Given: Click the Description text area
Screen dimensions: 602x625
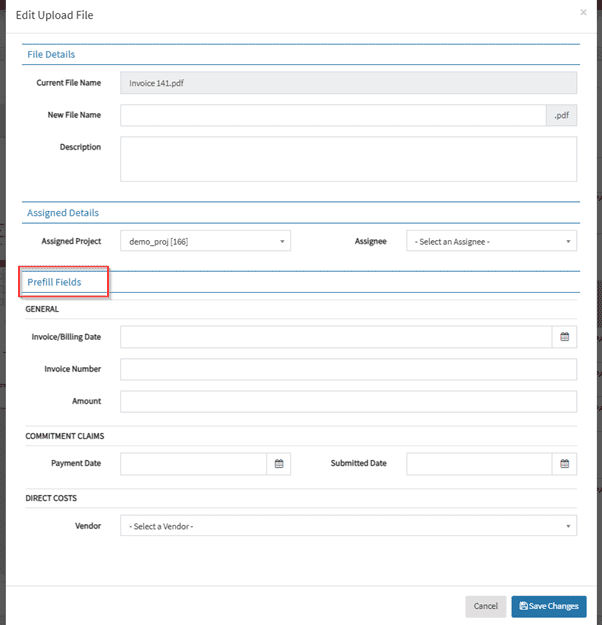Looking at the screenshot, I should pos(348,159).
